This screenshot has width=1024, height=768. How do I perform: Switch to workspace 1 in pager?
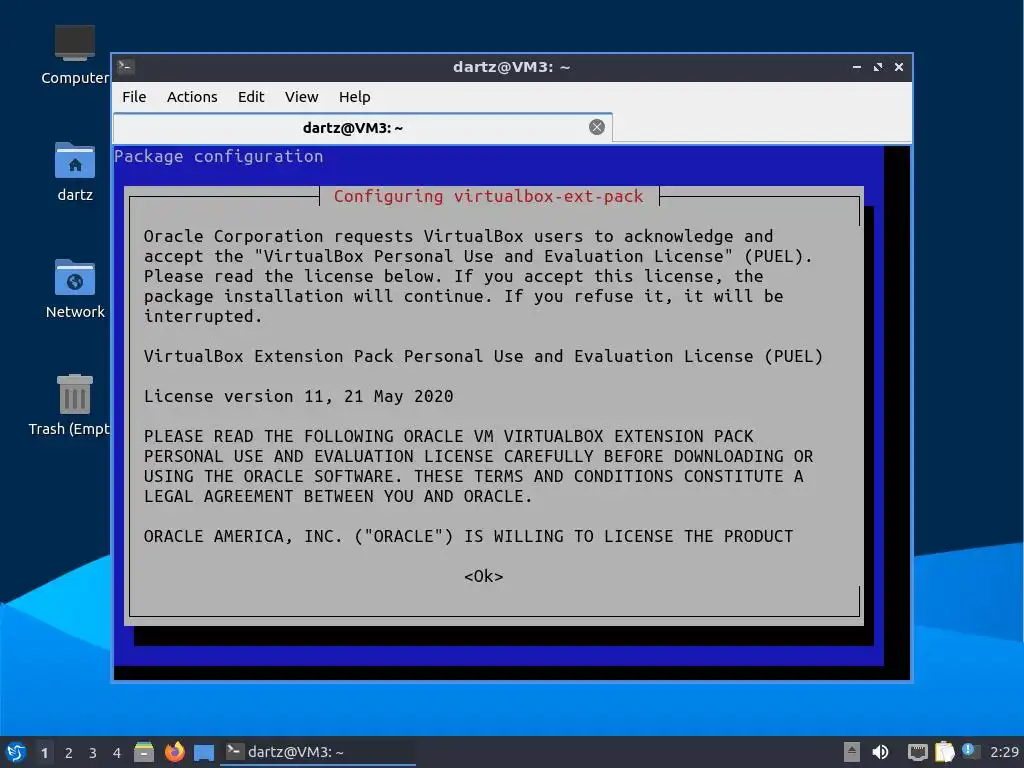point(44,752)
